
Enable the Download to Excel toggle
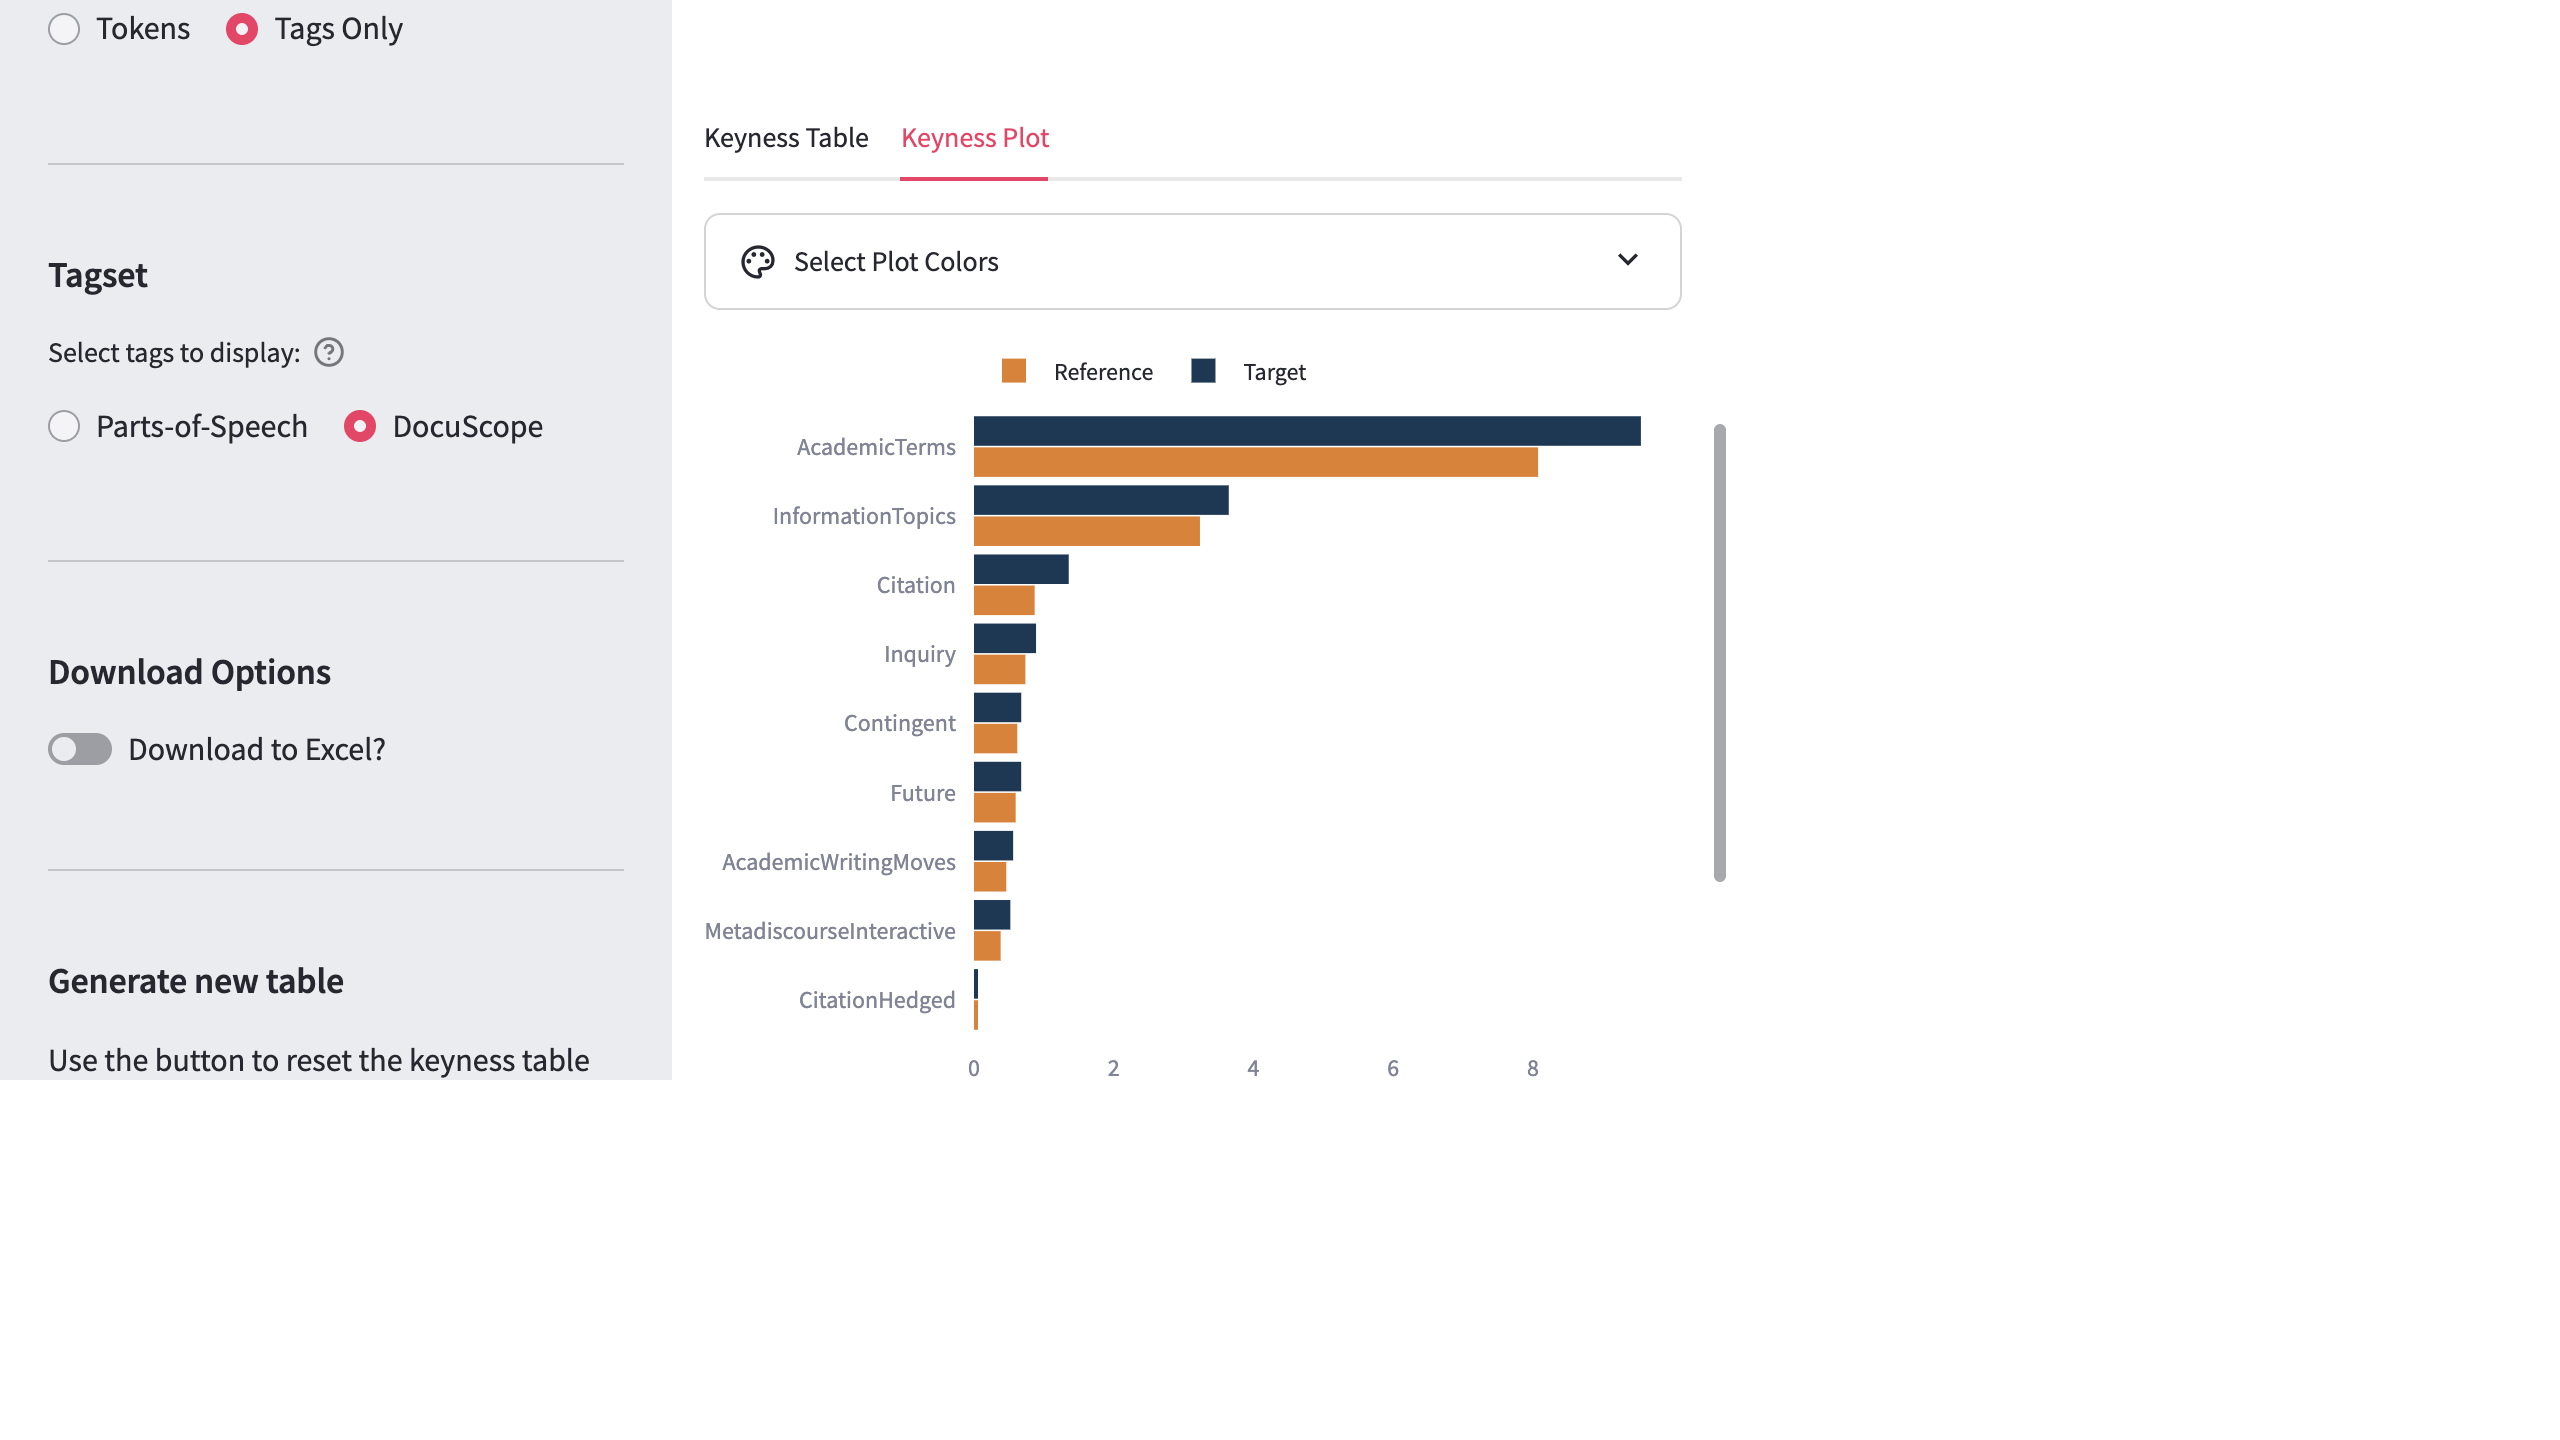pyautogui.click(x=80, y=749)
